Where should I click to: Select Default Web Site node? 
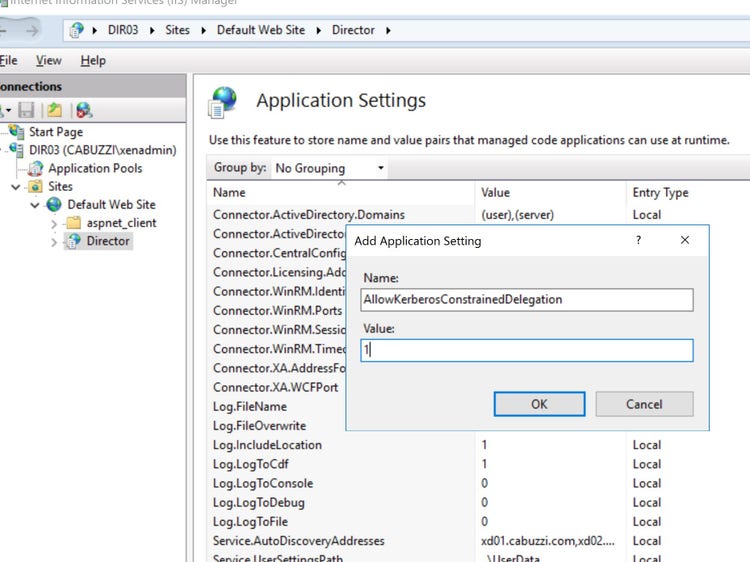(111, 205)
